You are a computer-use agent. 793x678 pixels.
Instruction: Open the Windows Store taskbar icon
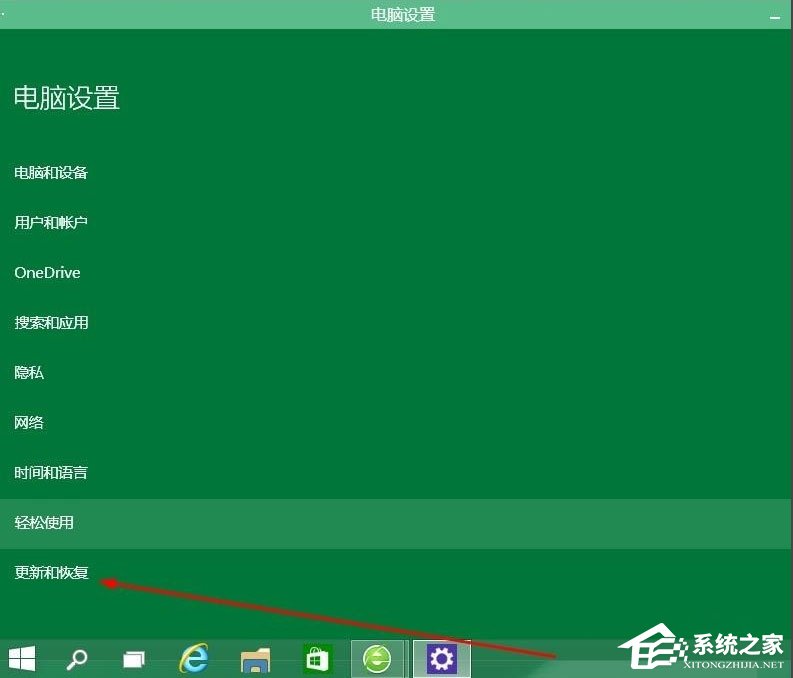click(x=317, y=659)
